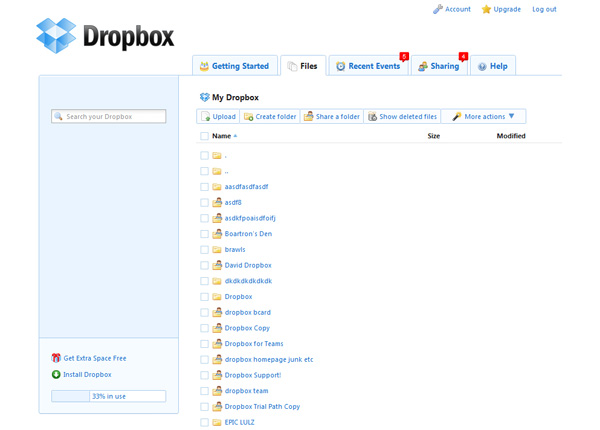Image resolution: width=600 pixels, height=430 pixels.
Task: Click shared folder icon of asdf8
Action: 217,202
